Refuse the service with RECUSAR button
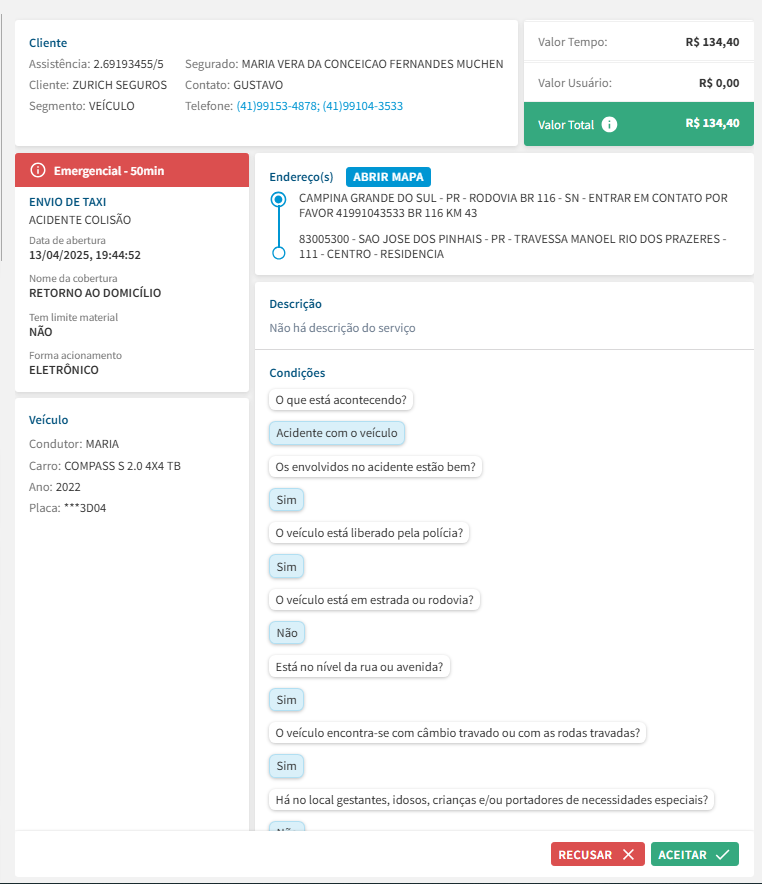Viewport: 762px width, 884px height. click(596, 855)
